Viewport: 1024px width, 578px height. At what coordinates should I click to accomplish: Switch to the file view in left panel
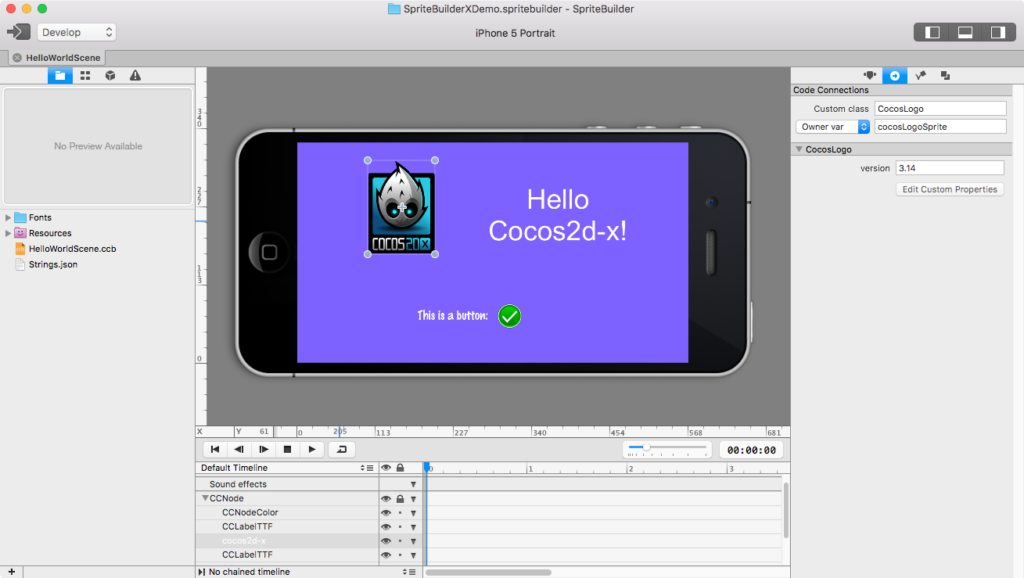(59, 75)
